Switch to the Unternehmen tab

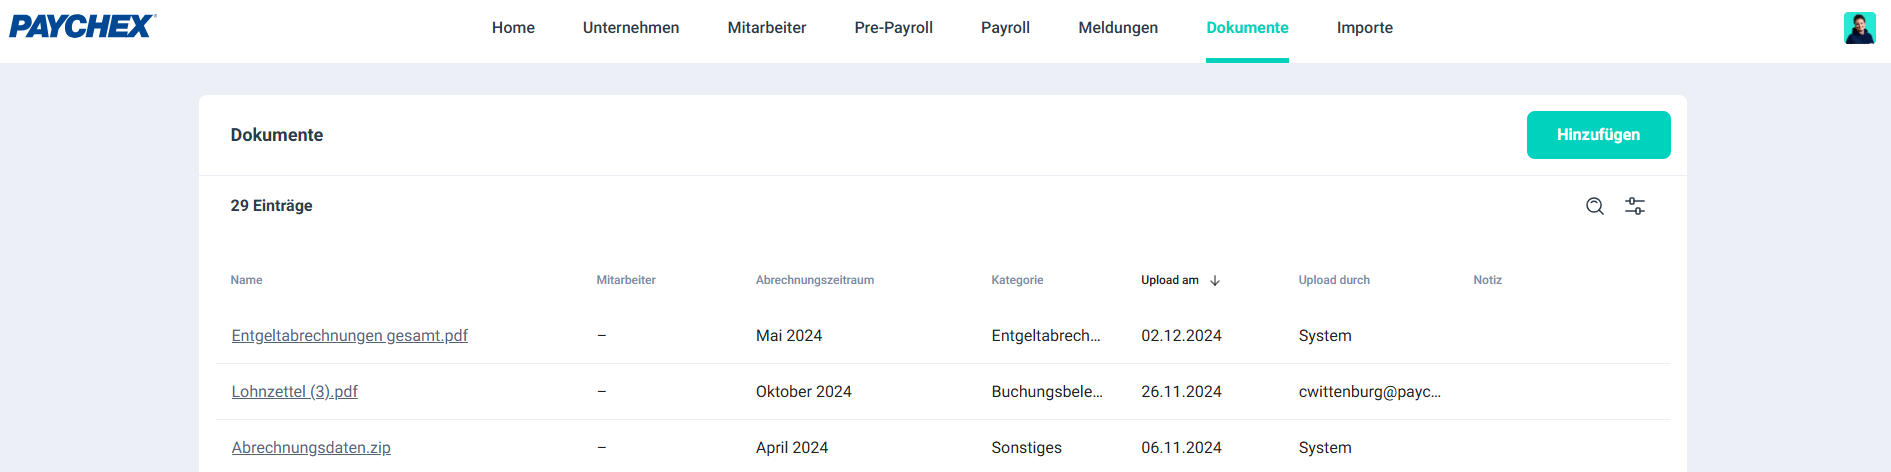(x=631, y=28)
